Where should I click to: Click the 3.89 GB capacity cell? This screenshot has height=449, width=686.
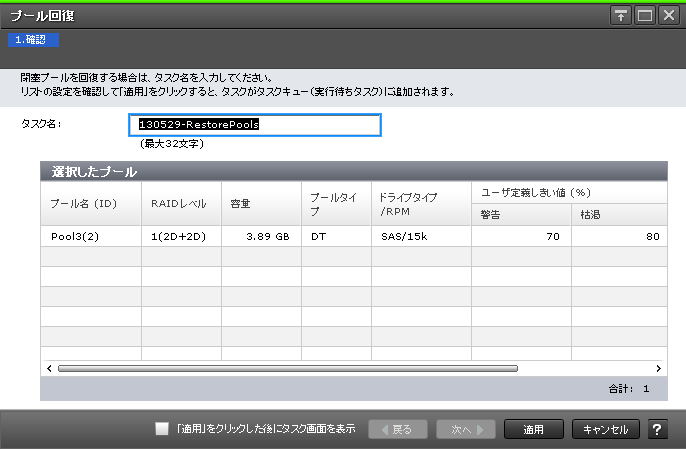(x=262, y=237)
